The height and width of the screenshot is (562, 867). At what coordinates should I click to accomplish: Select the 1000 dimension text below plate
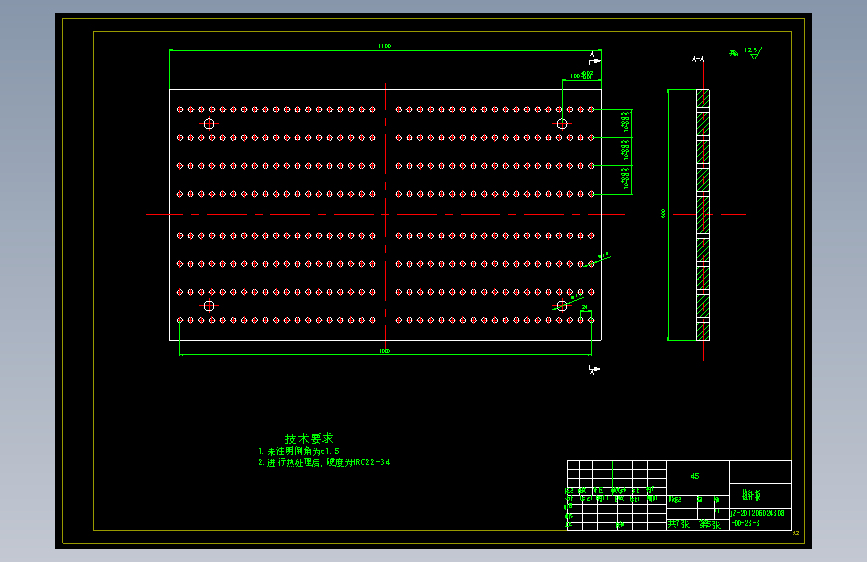pos(385,351)
